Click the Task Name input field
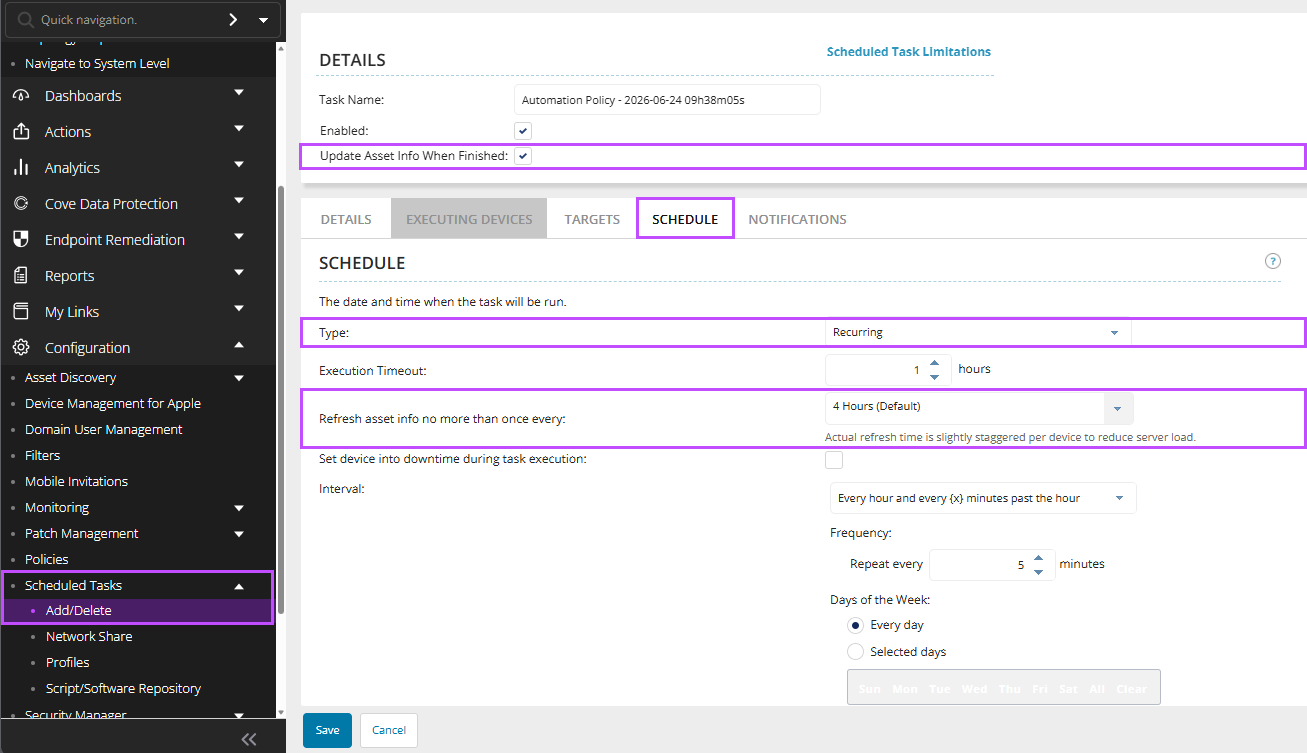 tap(667, 100)
